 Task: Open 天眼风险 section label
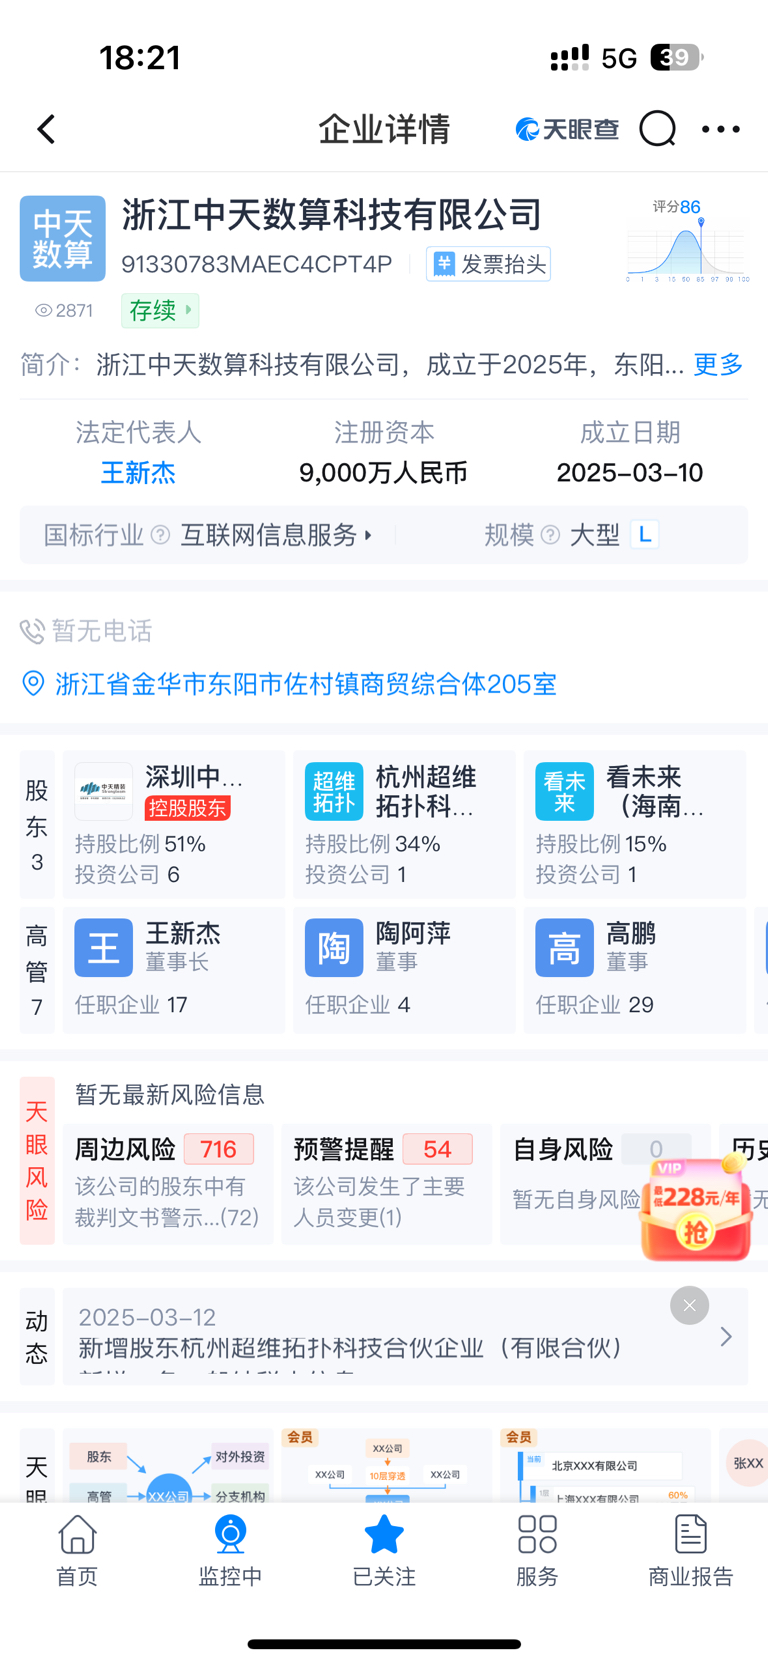37,1161
